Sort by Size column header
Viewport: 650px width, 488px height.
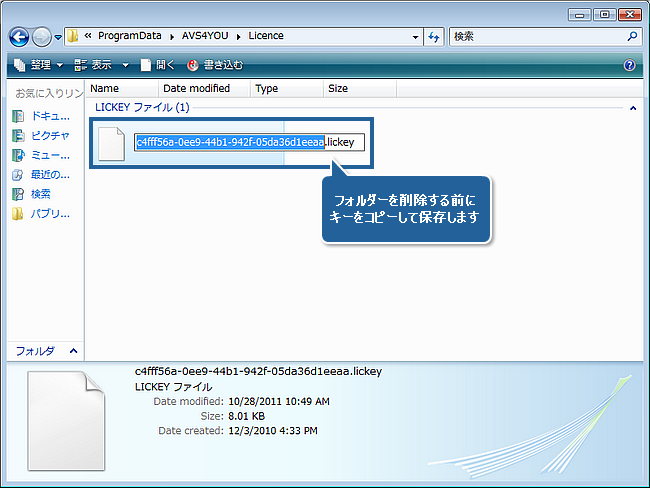pos(360,88)
